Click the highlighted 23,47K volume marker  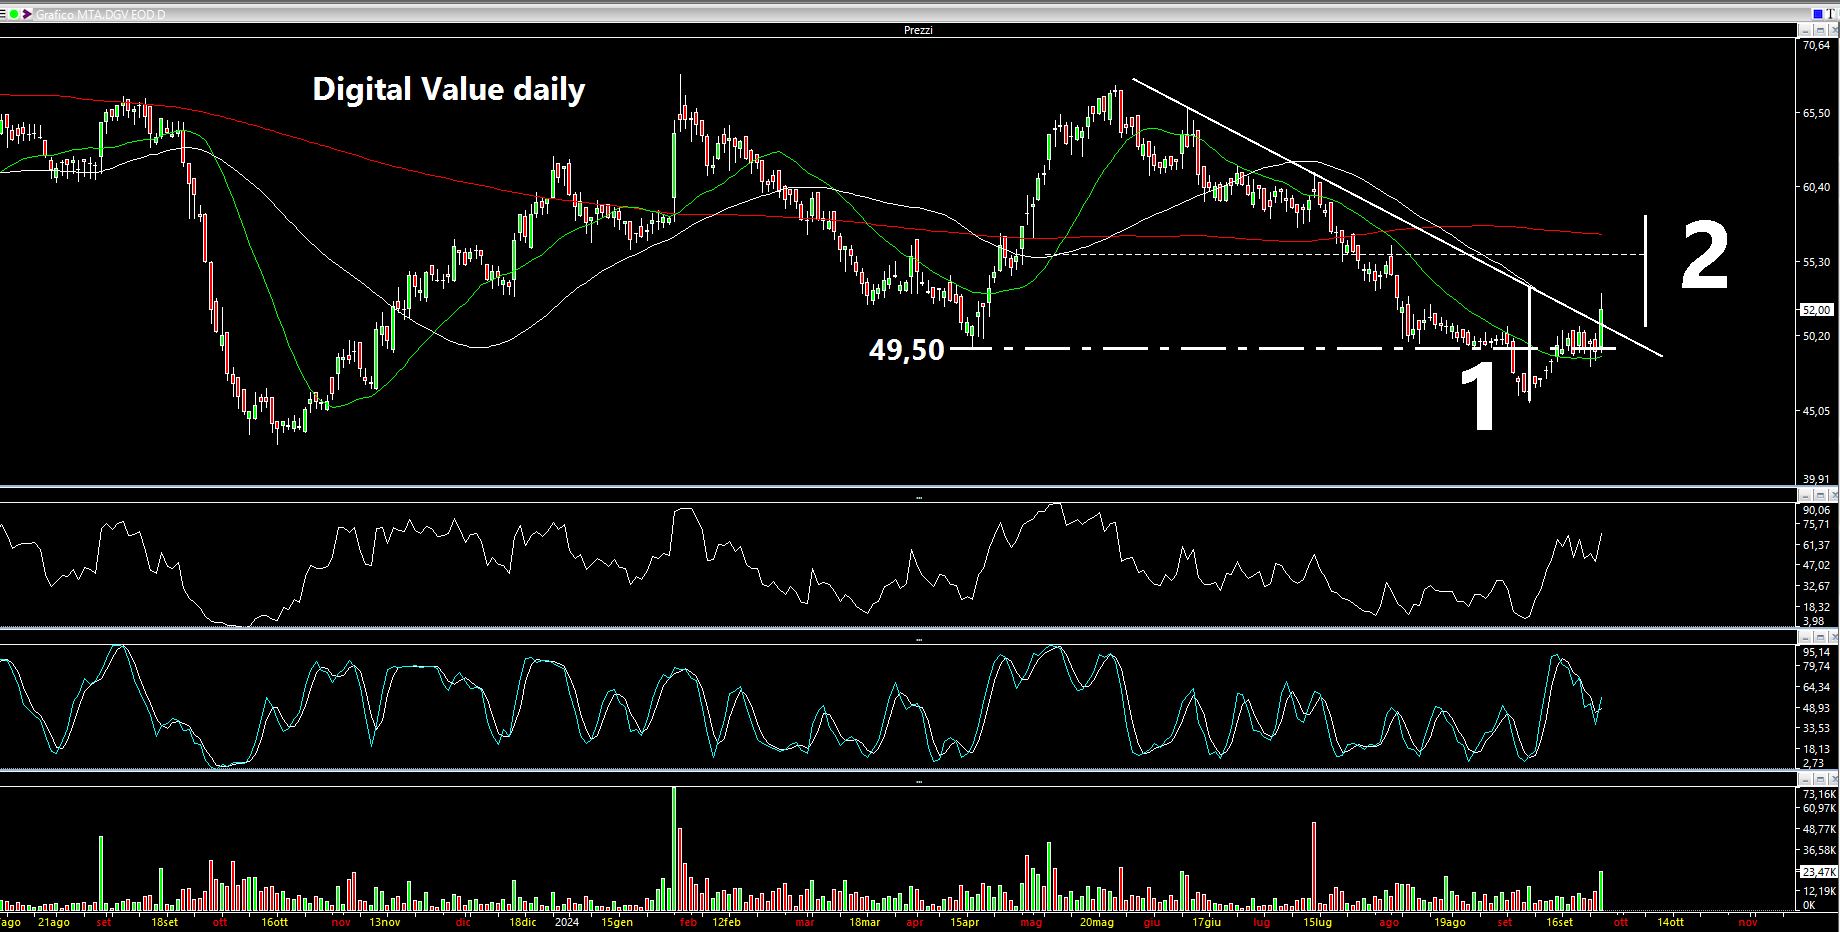pyautogui.click(x=1818, y=872)
